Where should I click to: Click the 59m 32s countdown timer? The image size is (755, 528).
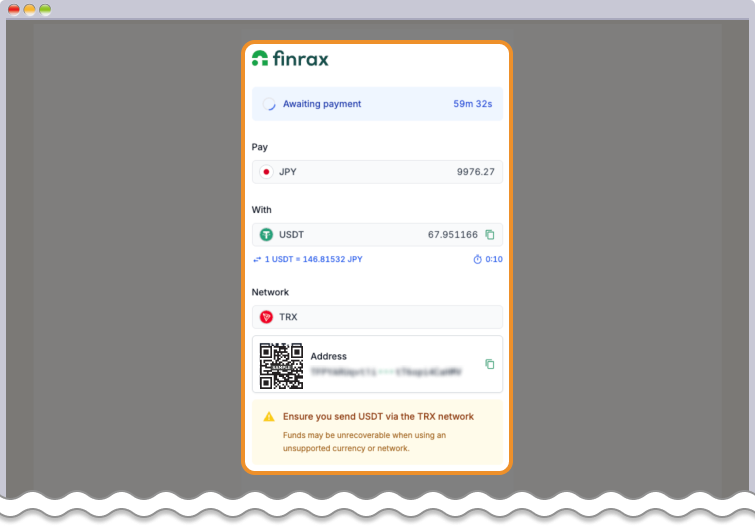click(x=473, y=104)
